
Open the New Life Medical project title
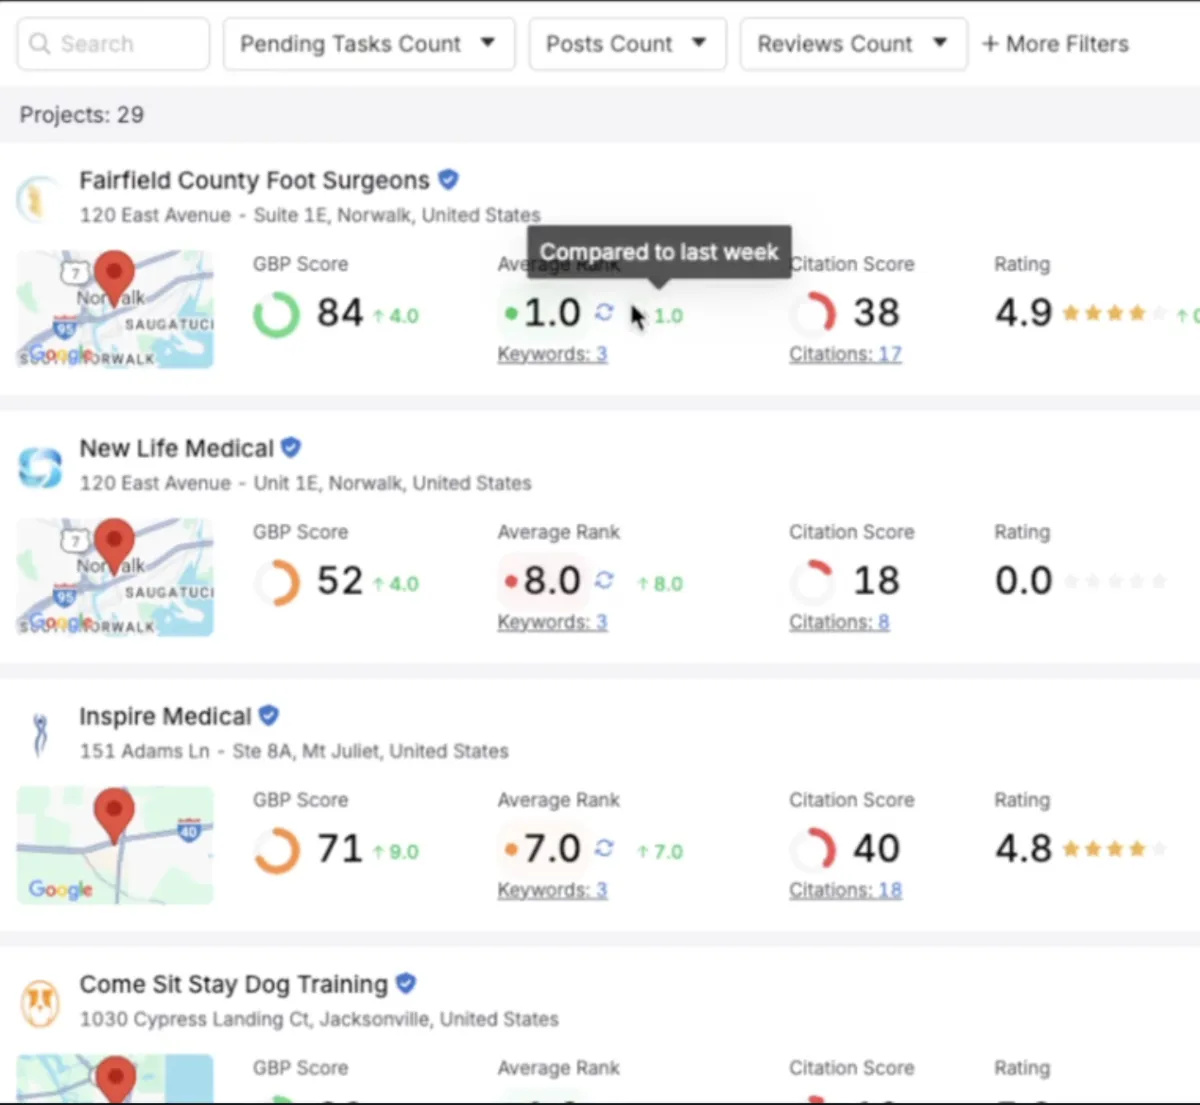(x=176, y=448)
